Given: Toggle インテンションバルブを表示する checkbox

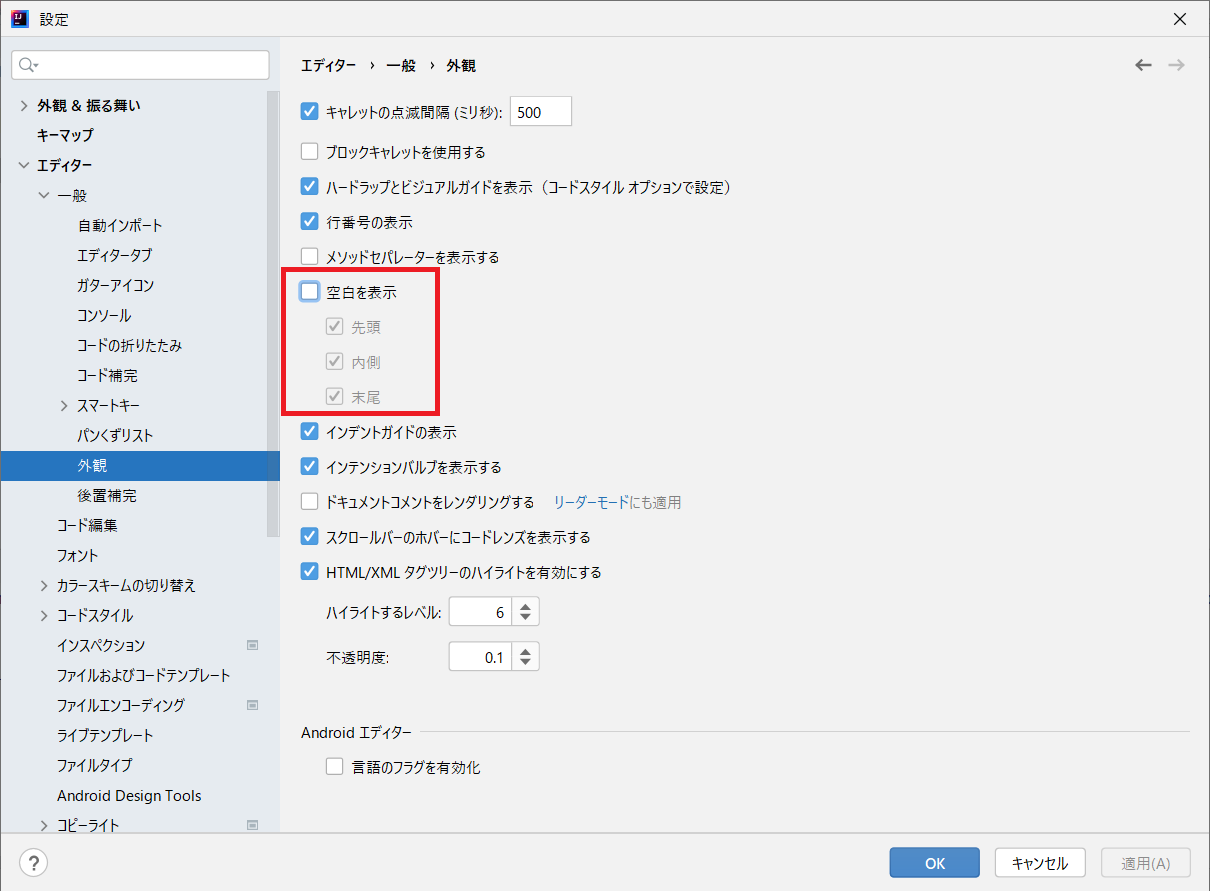Looking at the screenshot, I should (310, 467).
